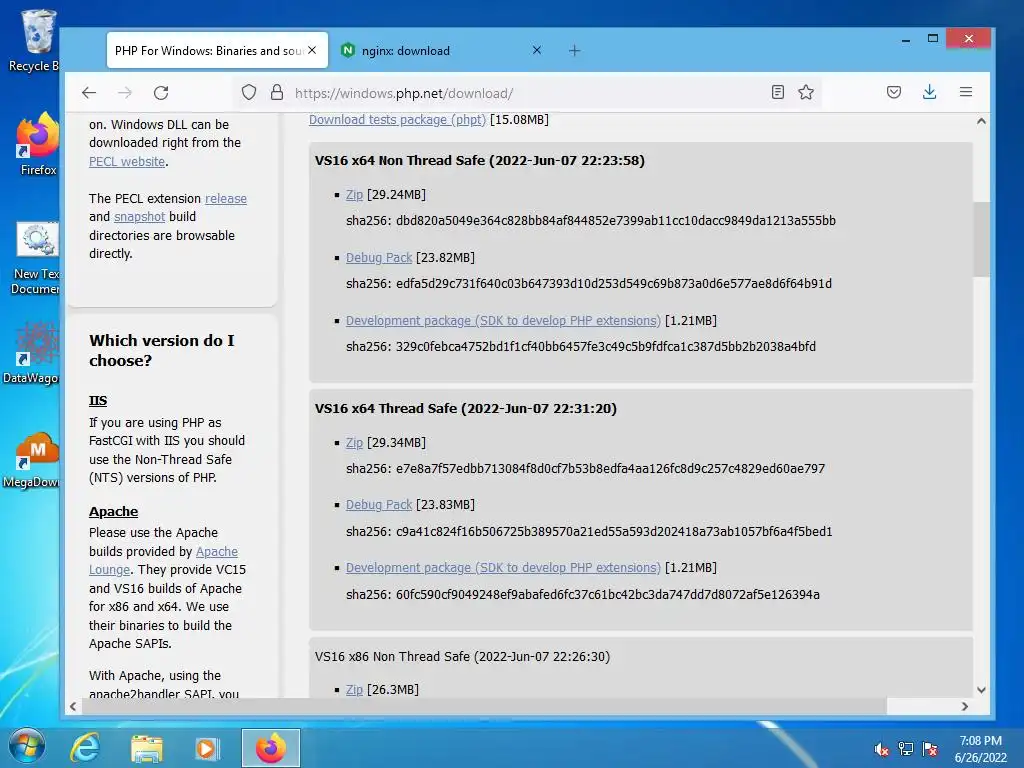Viewport: 1024px width, 768px height.
Task: Select the PHP For Windows tab
Action: [217, 50]
